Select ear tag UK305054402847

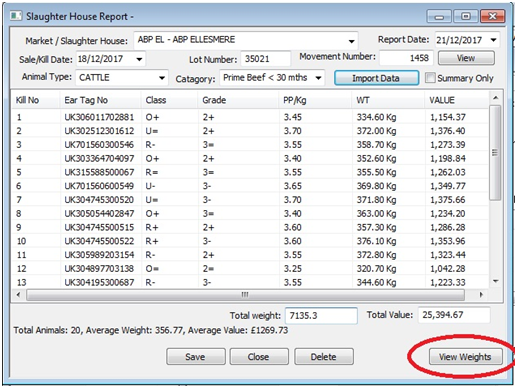pyautogui.click(x=99, y=214)
